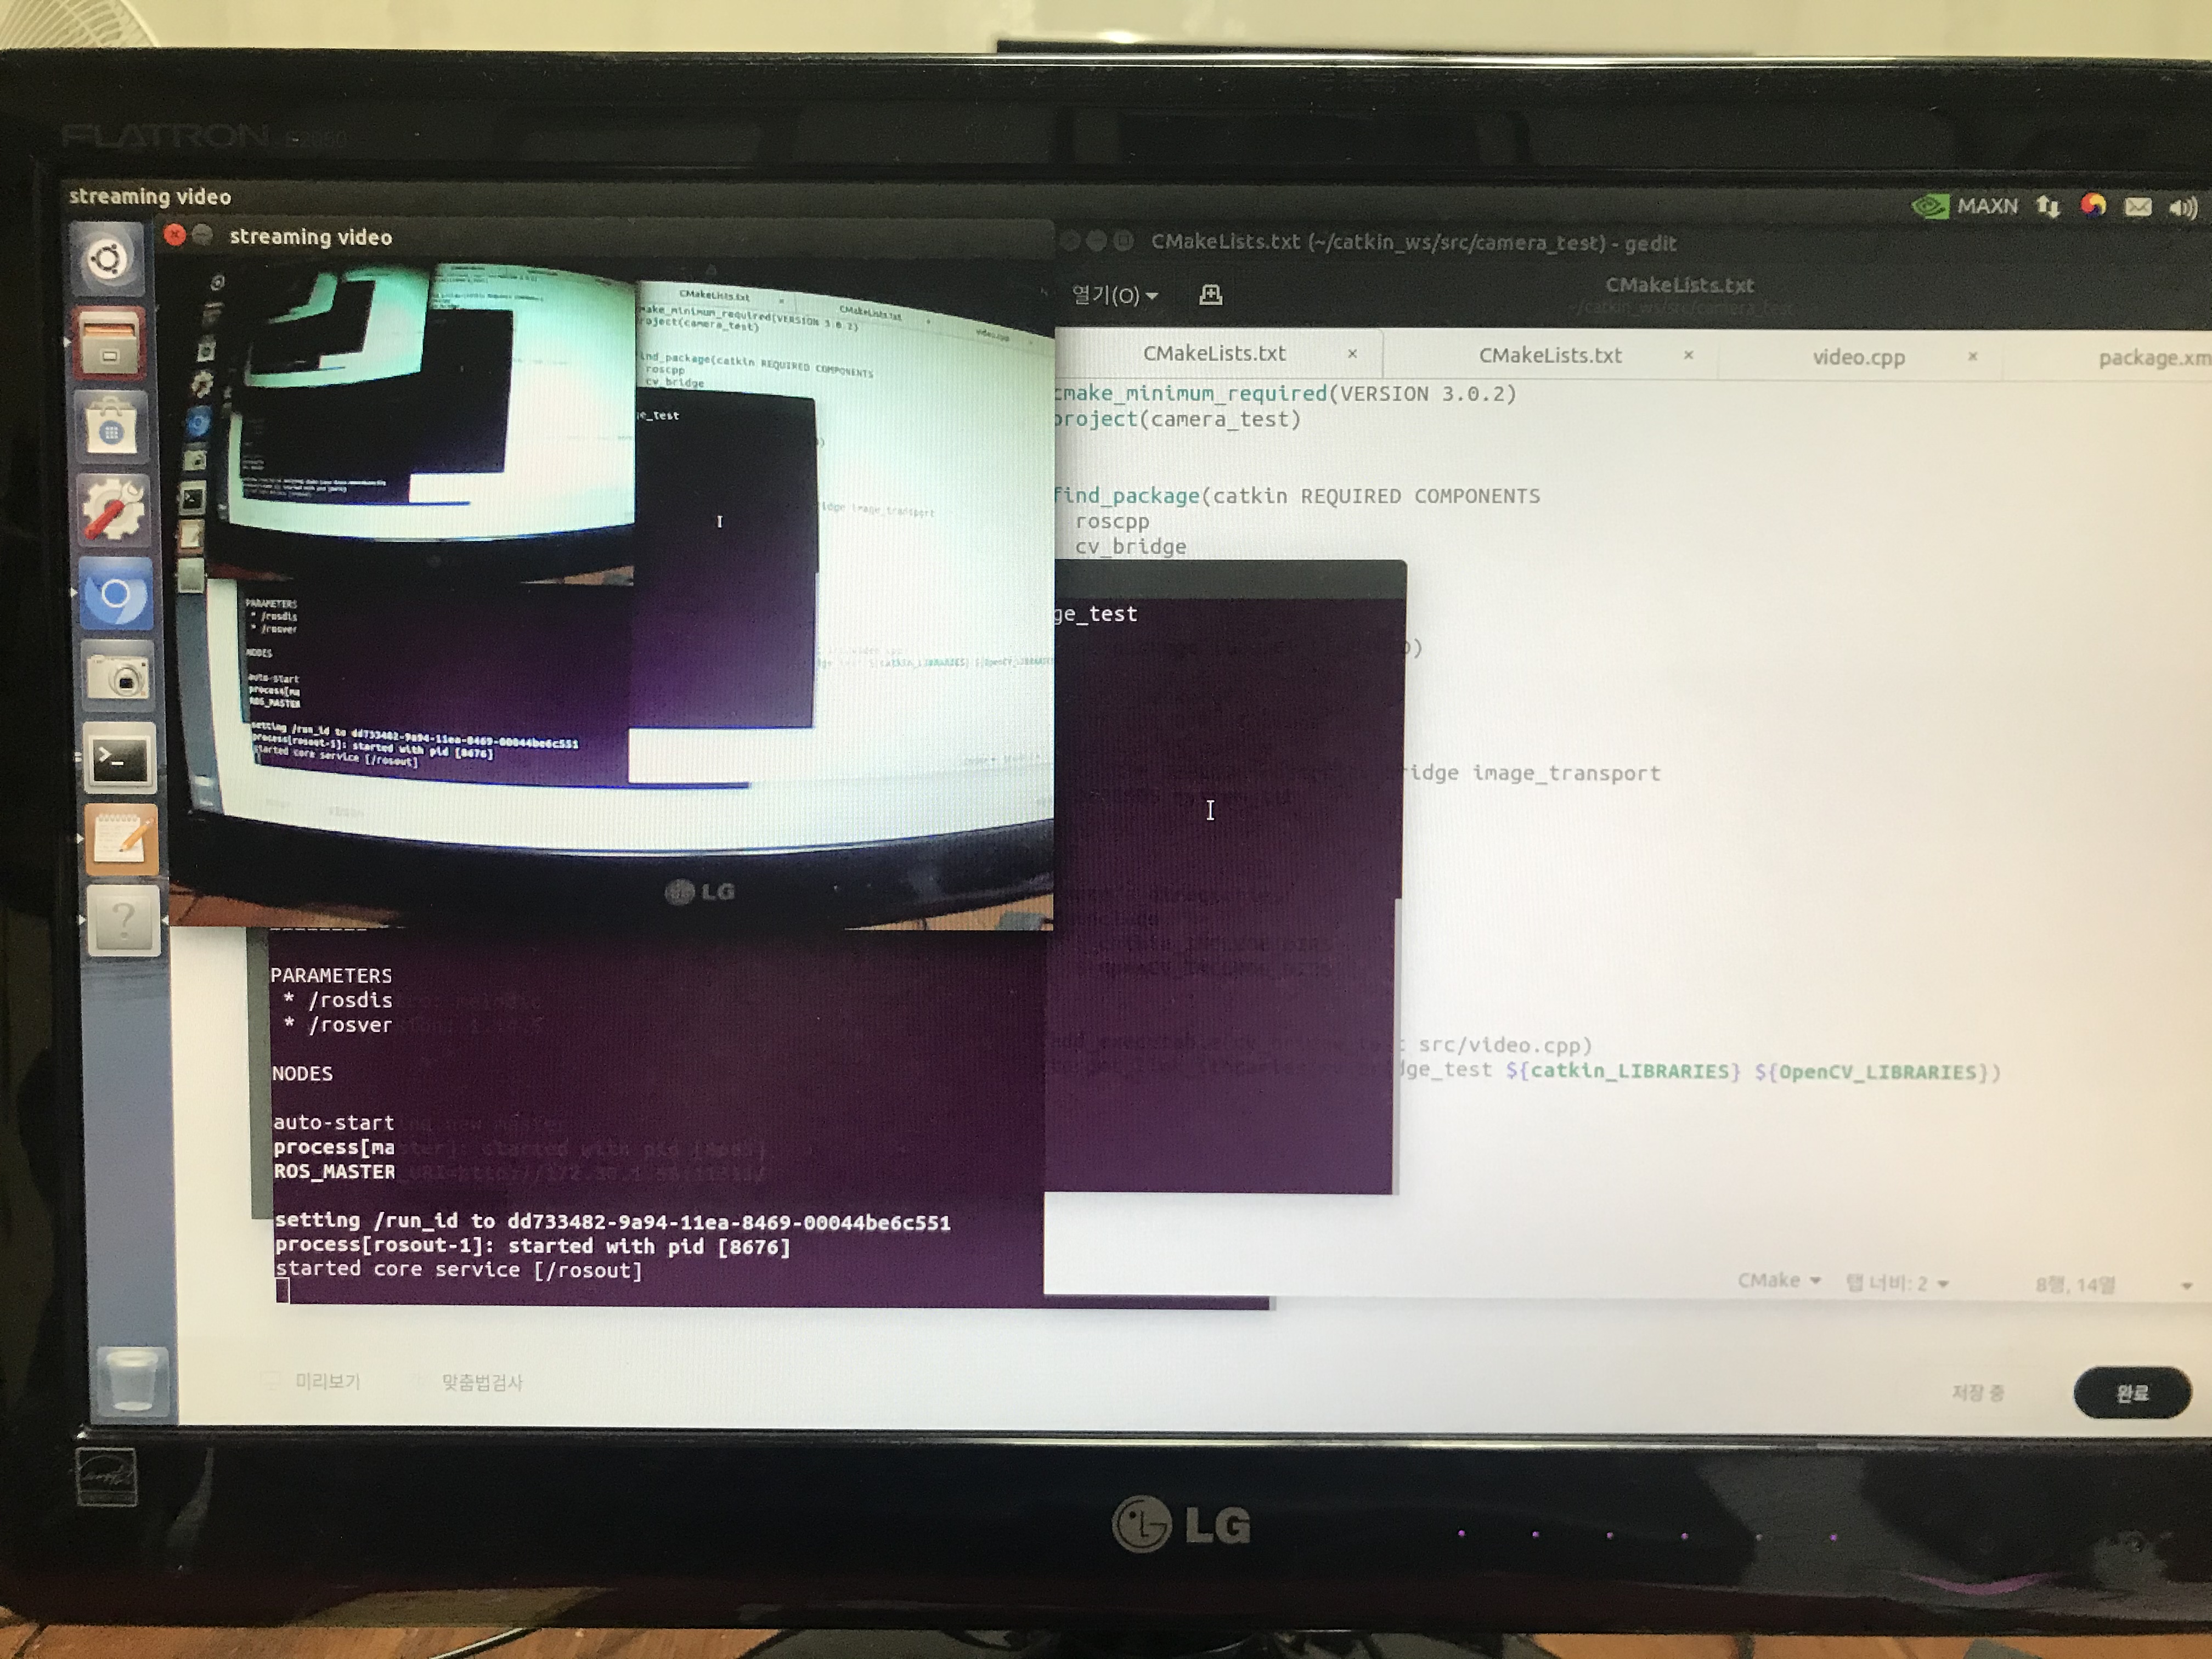Image resolution: width=2212 pixels, height=1659 pixels.
Task: Open the Files launcher icon
Action: pyautogui.click(x=109, y=345)
